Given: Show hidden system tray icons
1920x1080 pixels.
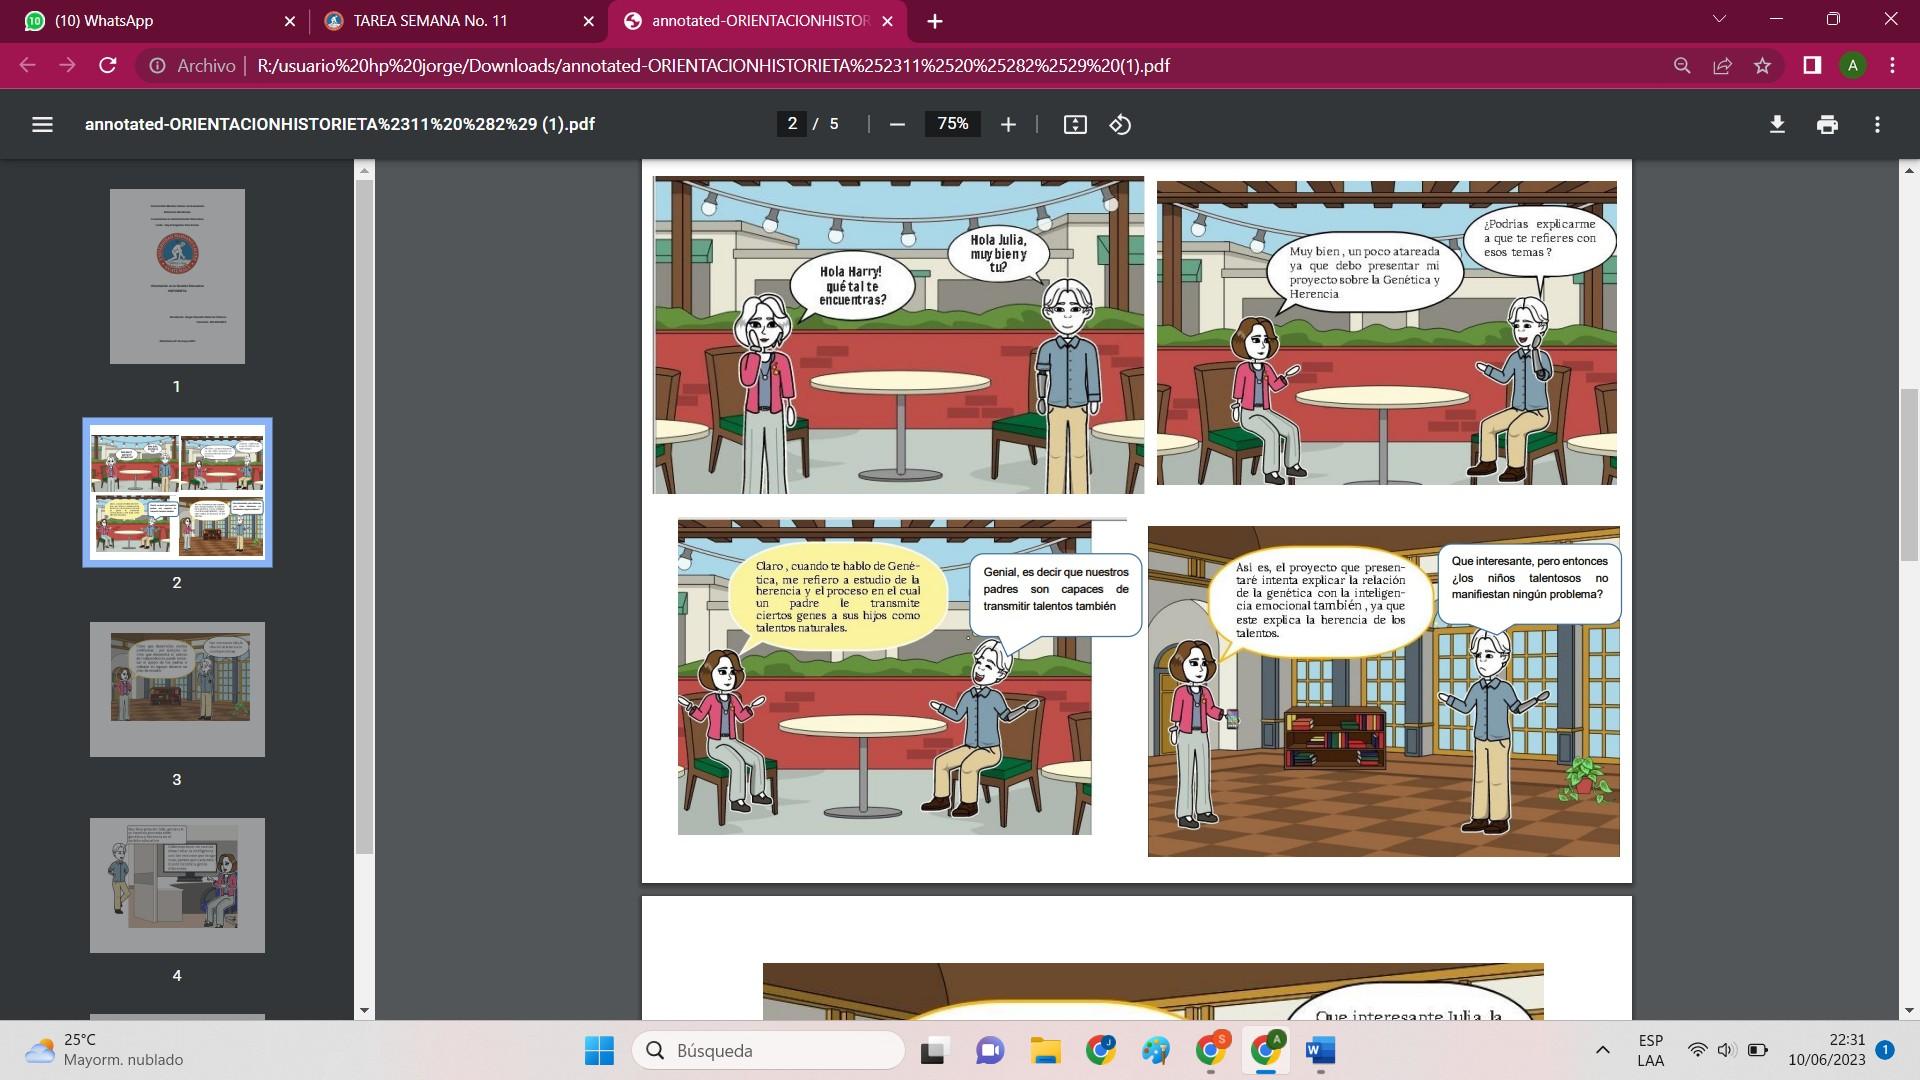Looking at the screenshot, I should point(1602,1050).
